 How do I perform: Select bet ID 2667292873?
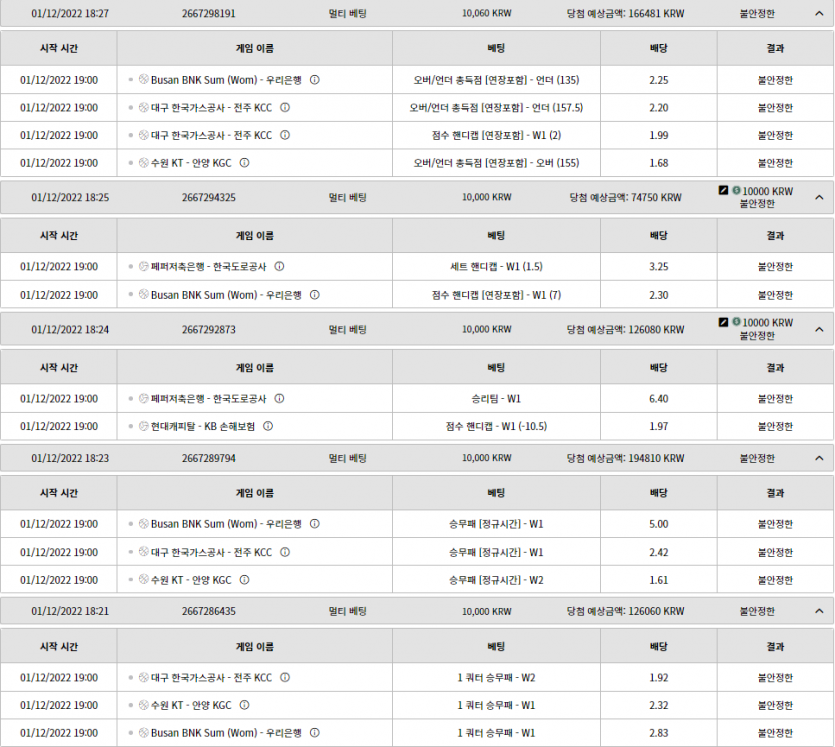click(x=209, y=330)
